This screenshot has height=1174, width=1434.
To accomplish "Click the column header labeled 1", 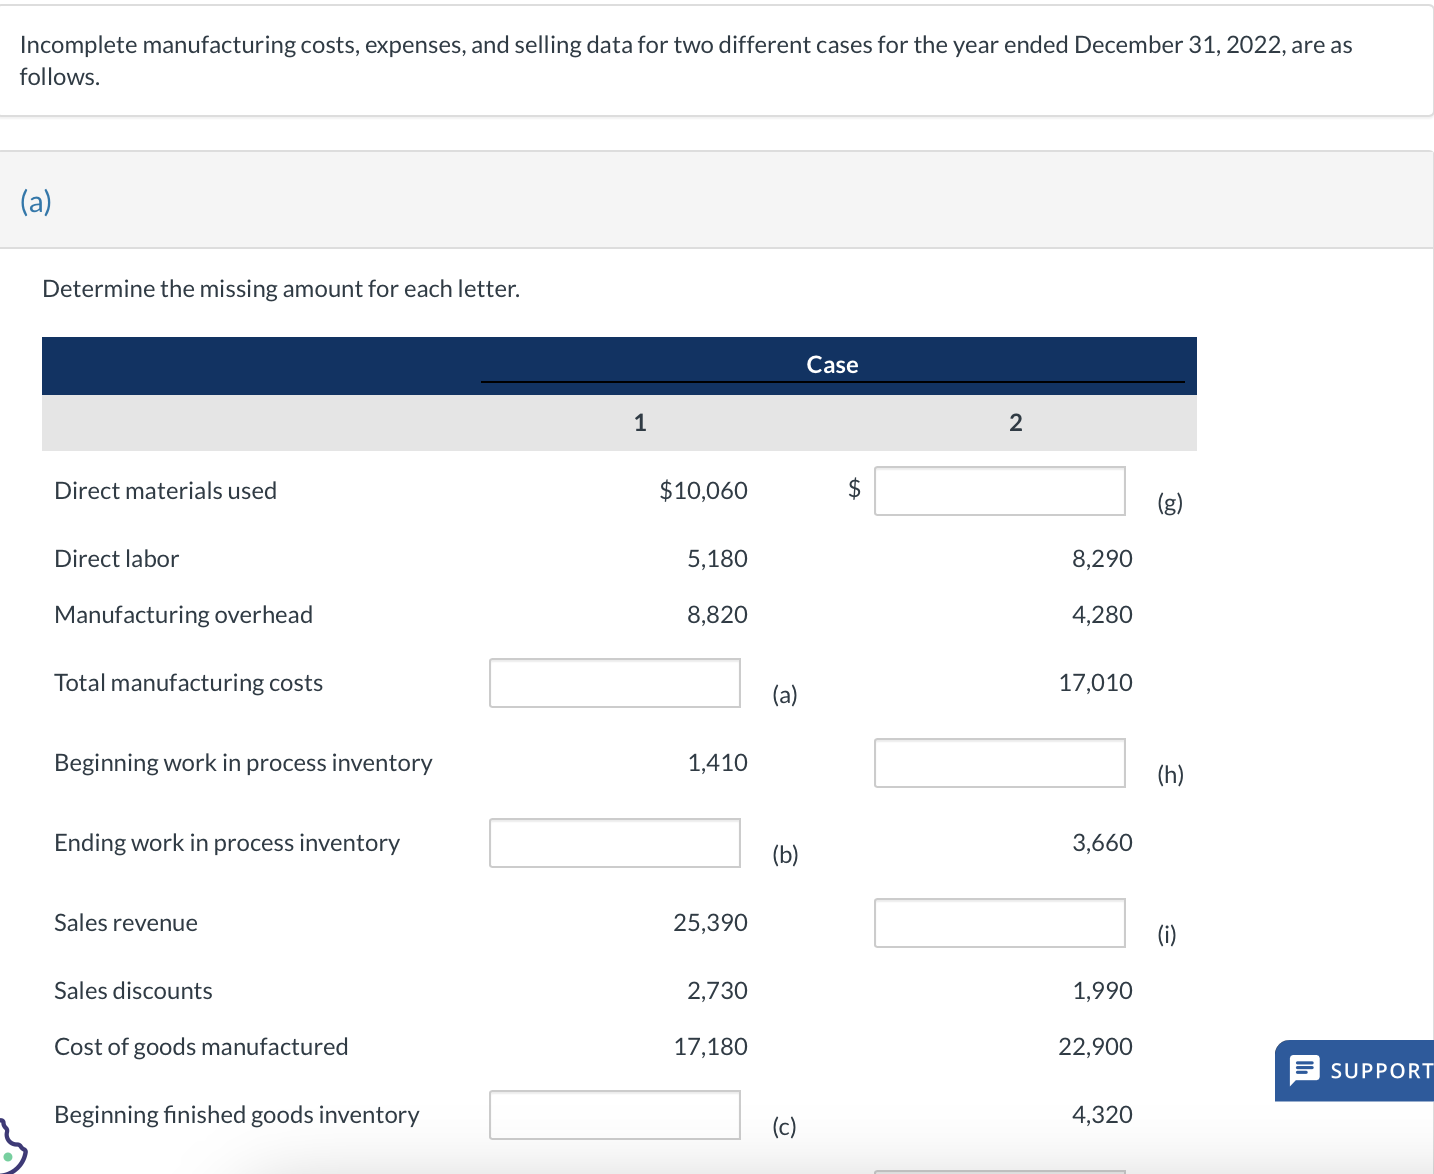I will pos(639,422).
